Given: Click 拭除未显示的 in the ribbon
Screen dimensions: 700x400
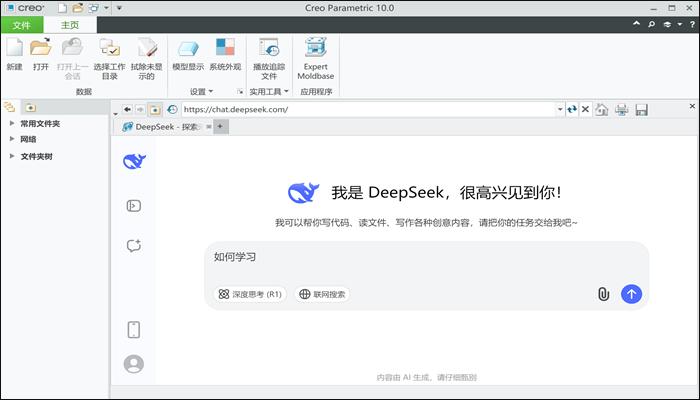Looking at the screenshot, I should 146,59.
